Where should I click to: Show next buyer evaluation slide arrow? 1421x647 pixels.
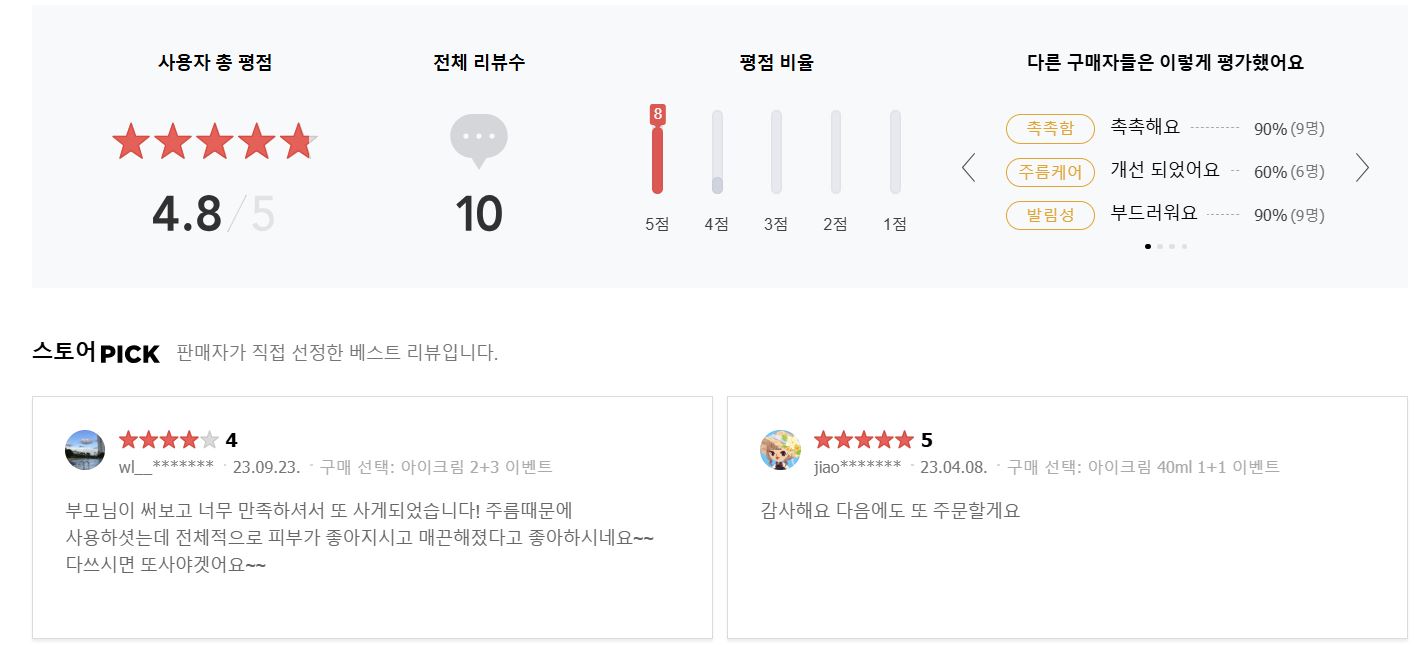[x=1361, y=168]
